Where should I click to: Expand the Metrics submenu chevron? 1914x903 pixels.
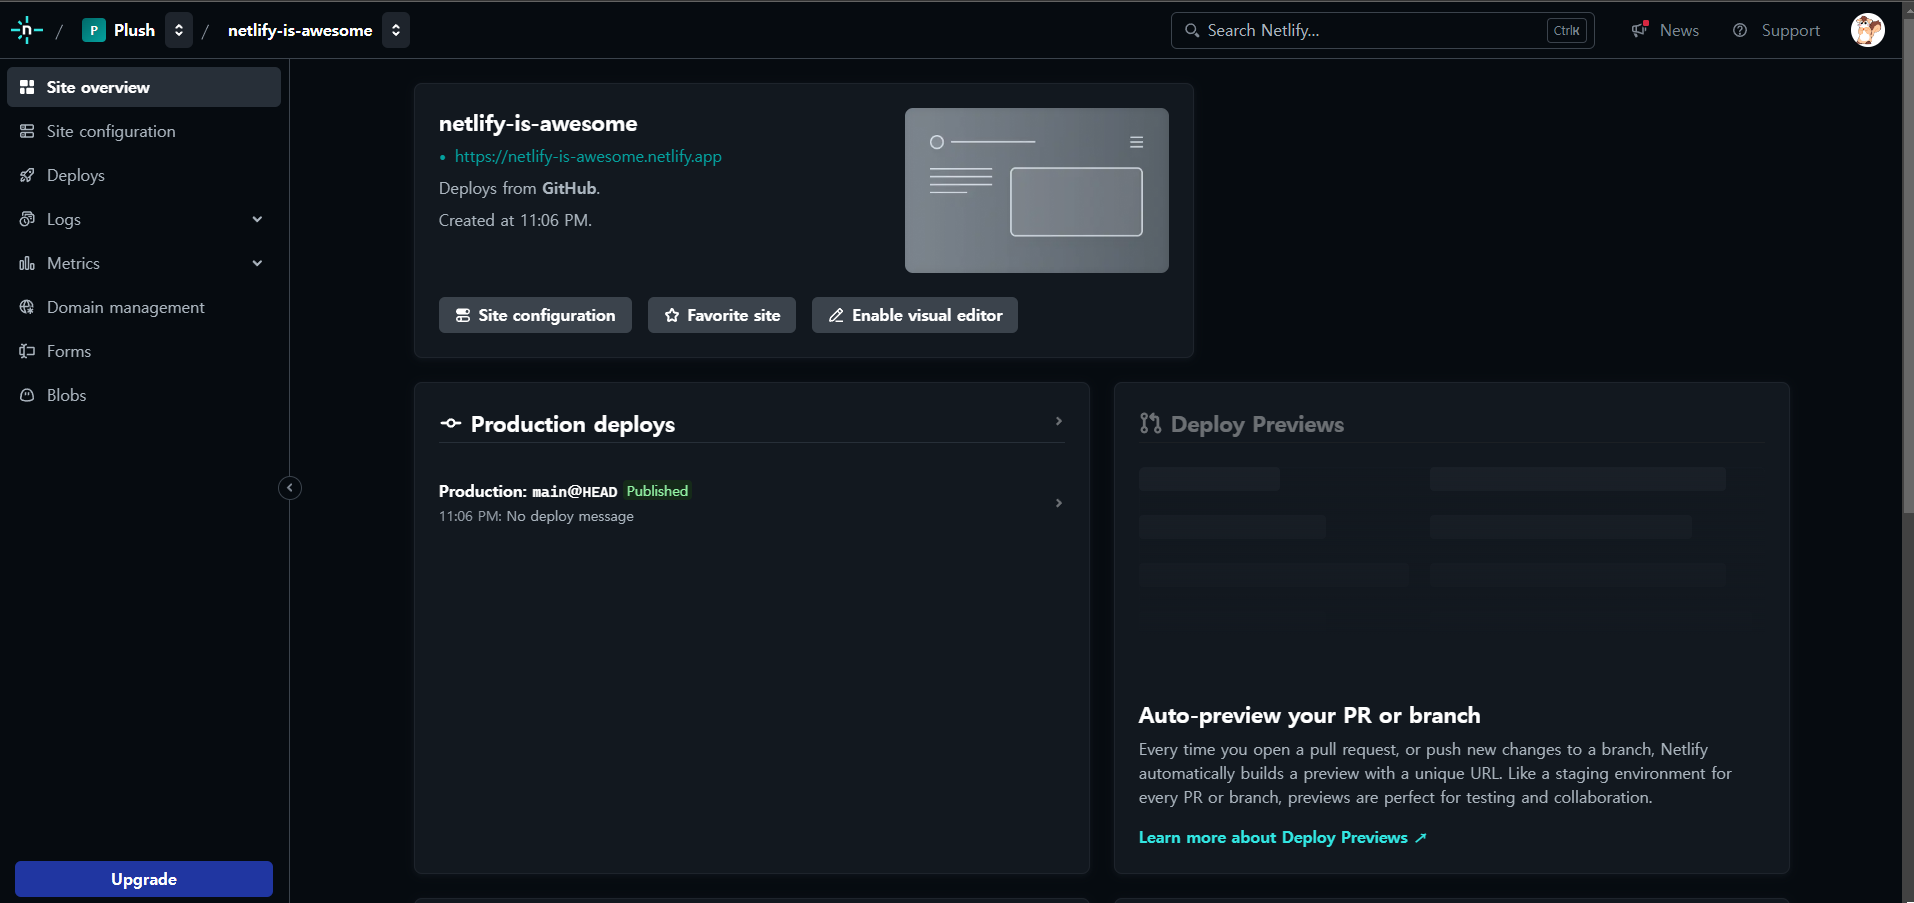tap(257, 263)
